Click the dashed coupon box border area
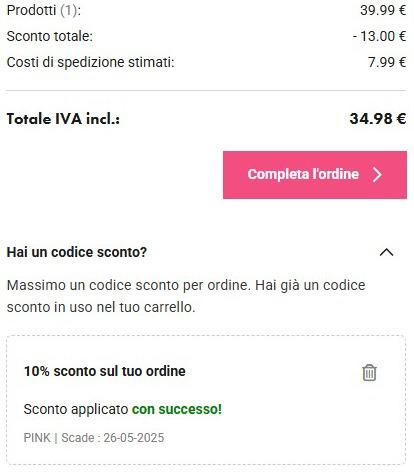This screenshot has height=473, width=414. coord(206,400)
